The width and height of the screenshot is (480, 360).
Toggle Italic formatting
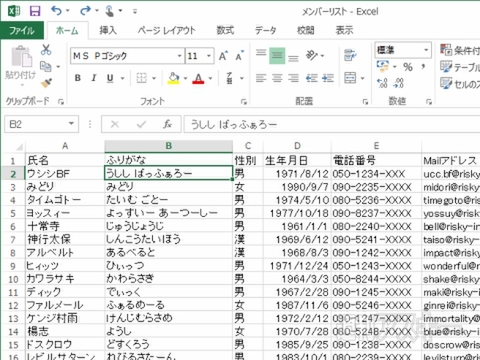(94, 78)
